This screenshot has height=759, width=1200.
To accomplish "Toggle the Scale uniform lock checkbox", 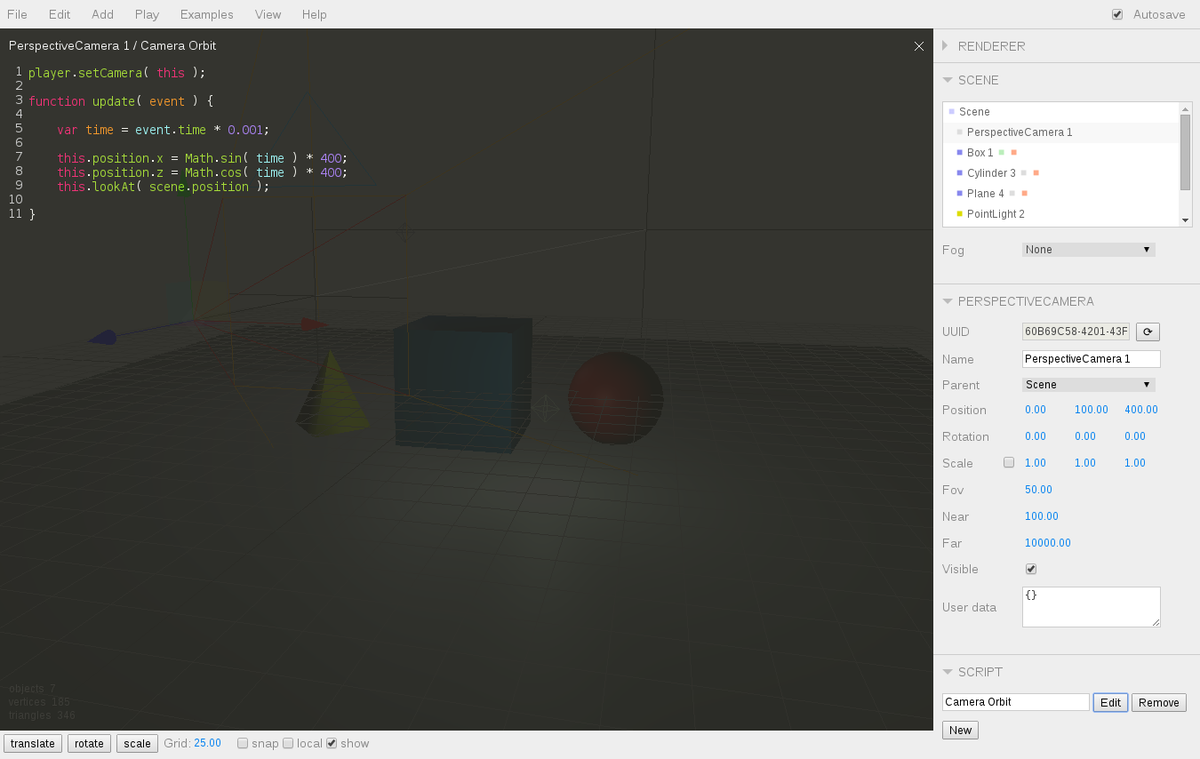I will [1008, 463].
